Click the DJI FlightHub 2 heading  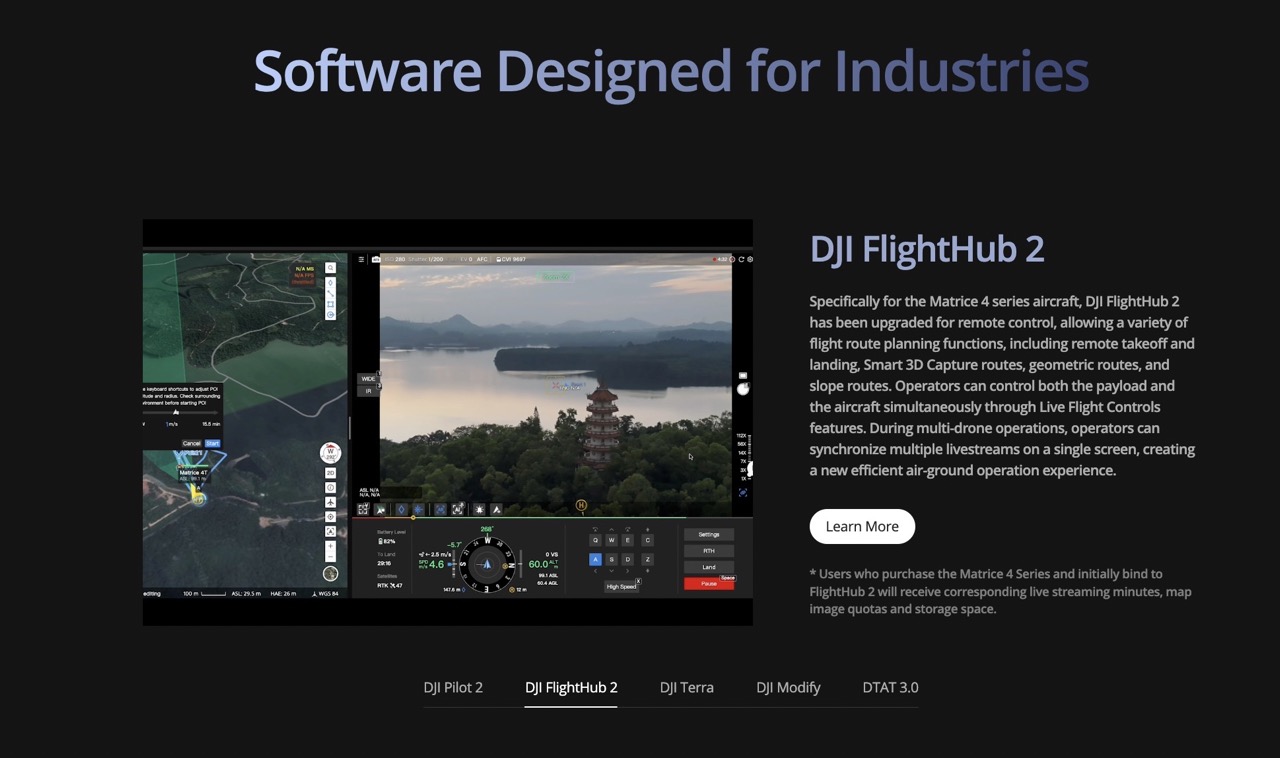tap(927, 249)
